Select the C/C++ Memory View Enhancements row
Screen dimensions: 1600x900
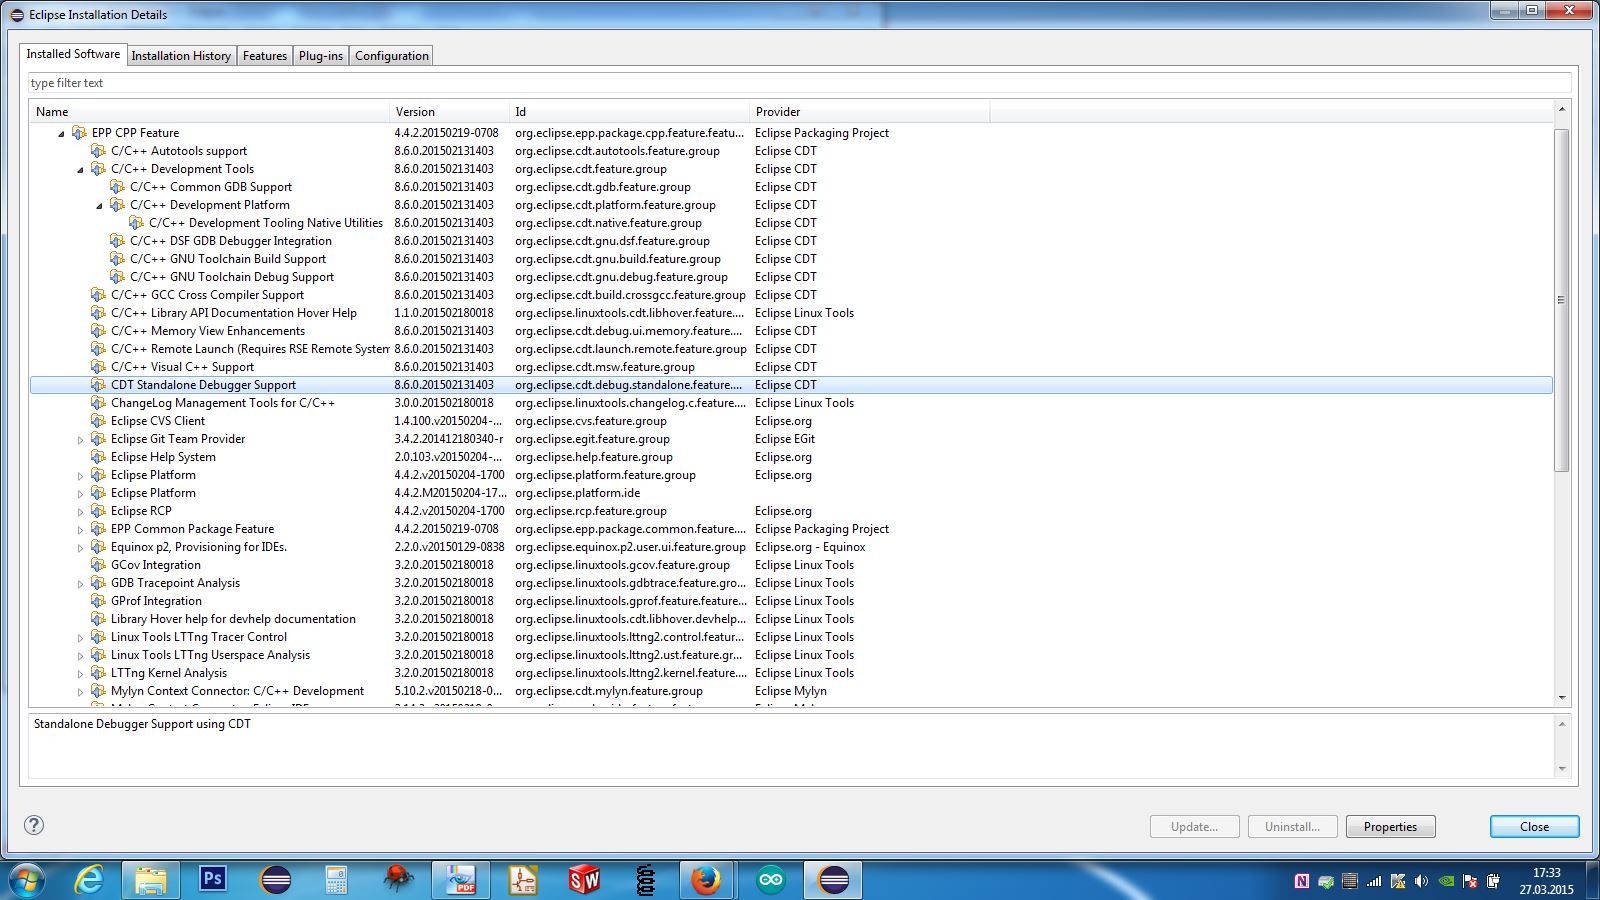tap(791, 331)
